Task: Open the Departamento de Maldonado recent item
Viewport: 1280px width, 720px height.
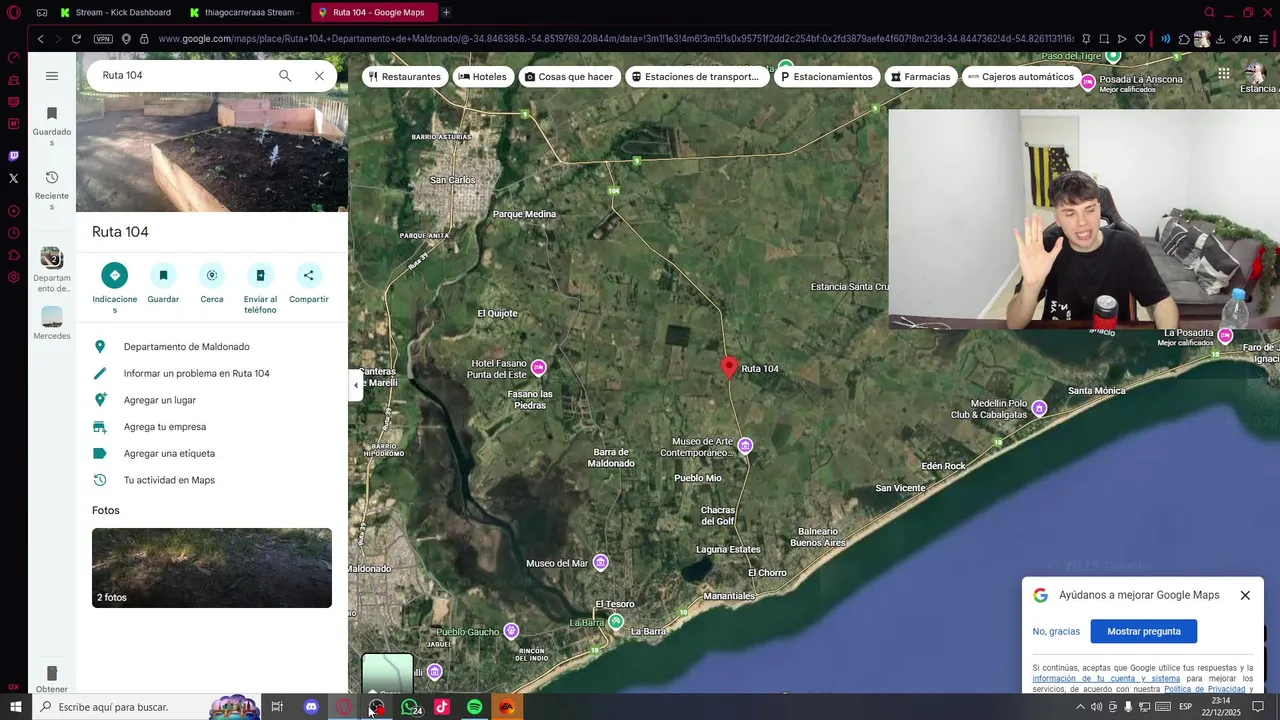Action: [x=52, y=270]
